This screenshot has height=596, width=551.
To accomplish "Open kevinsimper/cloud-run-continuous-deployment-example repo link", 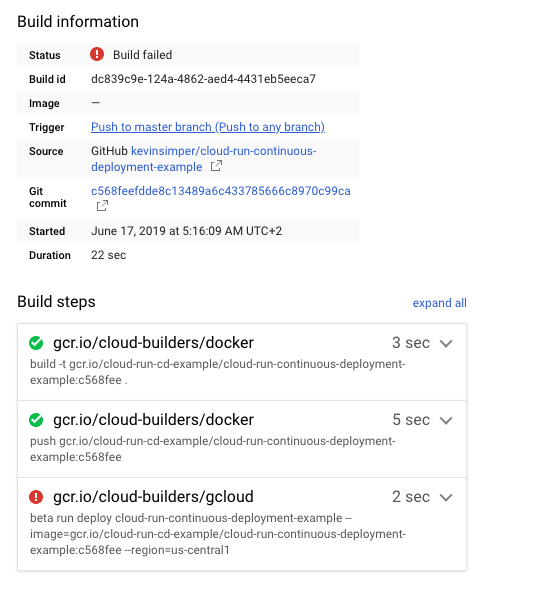I will (x=204, y=159).
